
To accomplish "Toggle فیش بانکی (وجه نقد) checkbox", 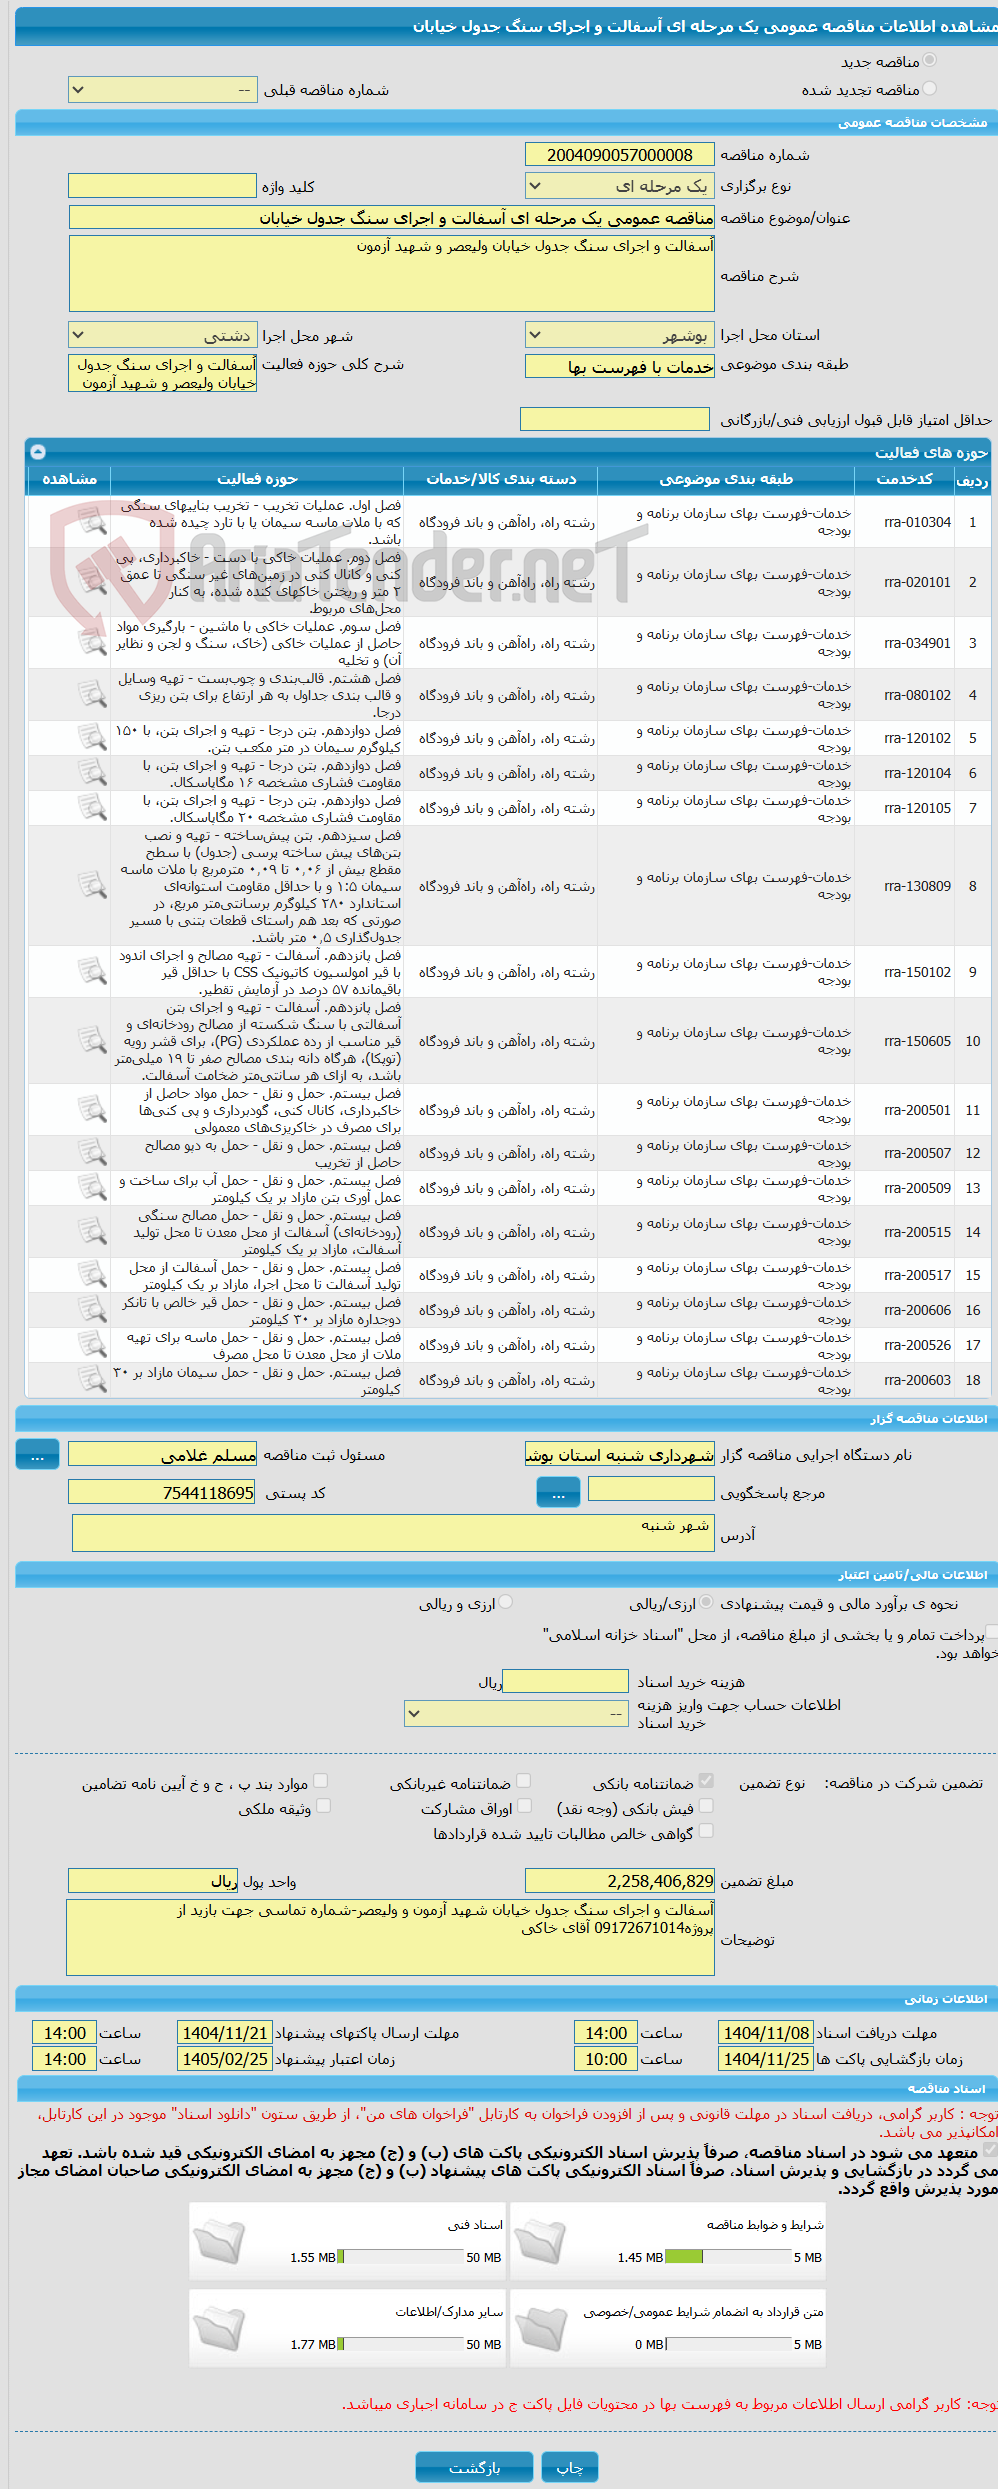I will pyautogui.click(x=706, y=1806).
